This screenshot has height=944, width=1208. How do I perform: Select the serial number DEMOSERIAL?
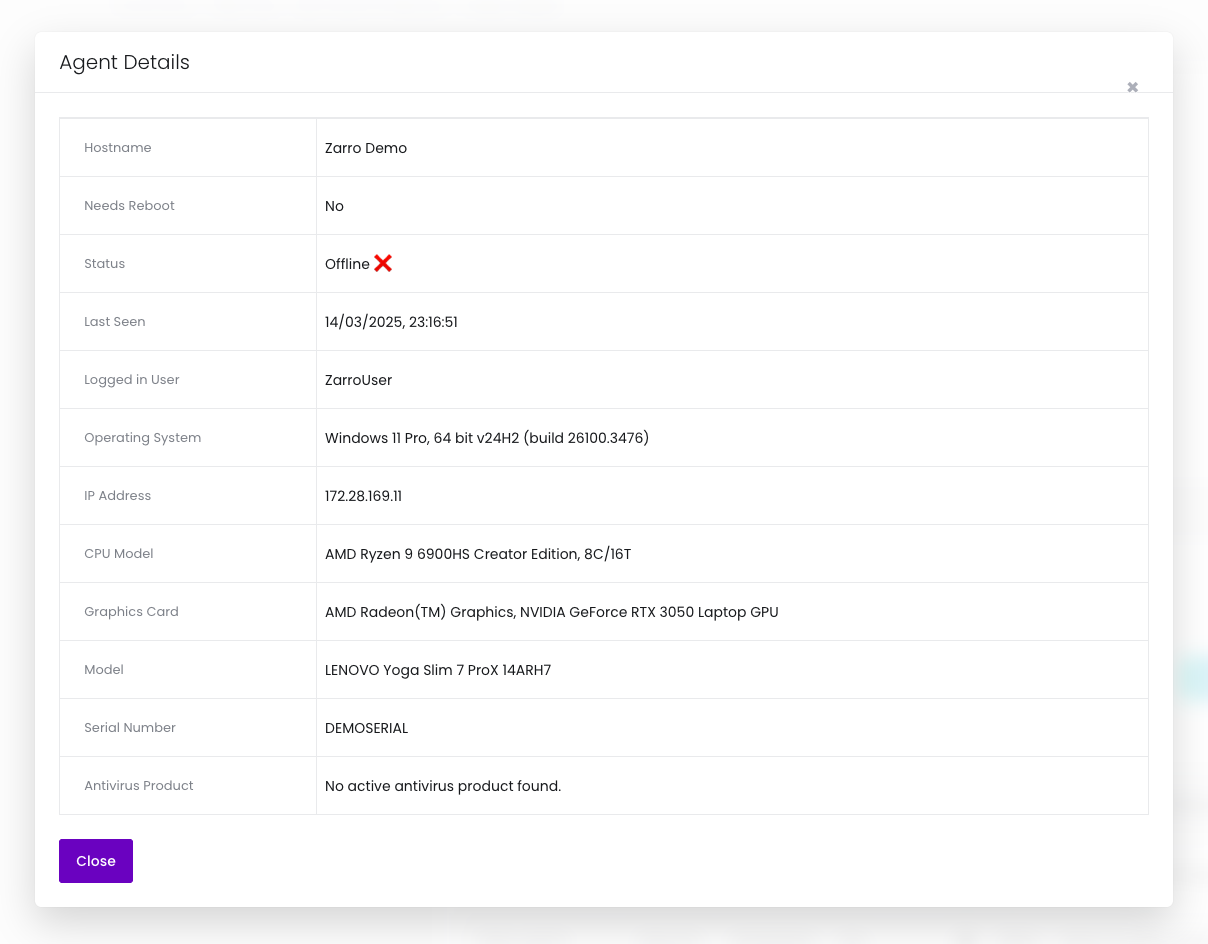click(x=366, y=728)
